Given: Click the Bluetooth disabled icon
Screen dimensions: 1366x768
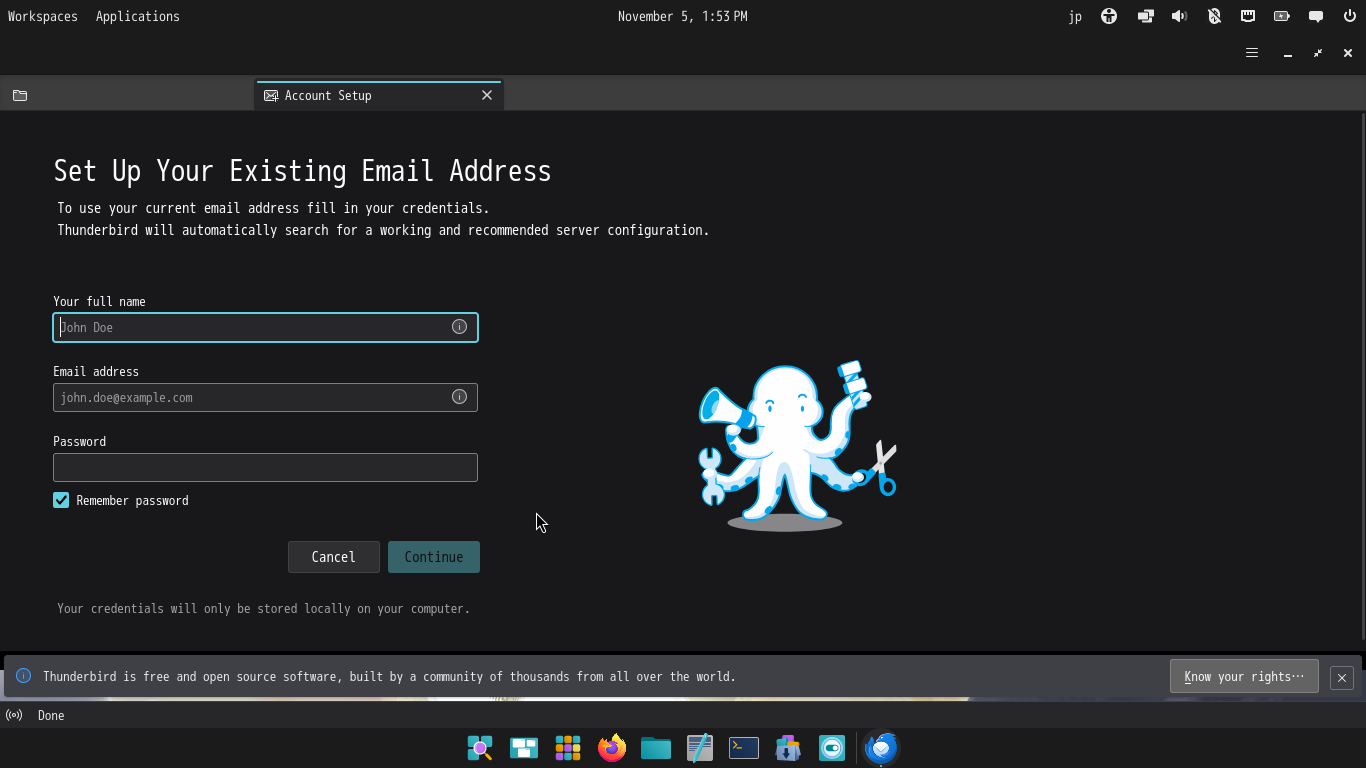Looking at the screenshot, I should click(1214, 16).
